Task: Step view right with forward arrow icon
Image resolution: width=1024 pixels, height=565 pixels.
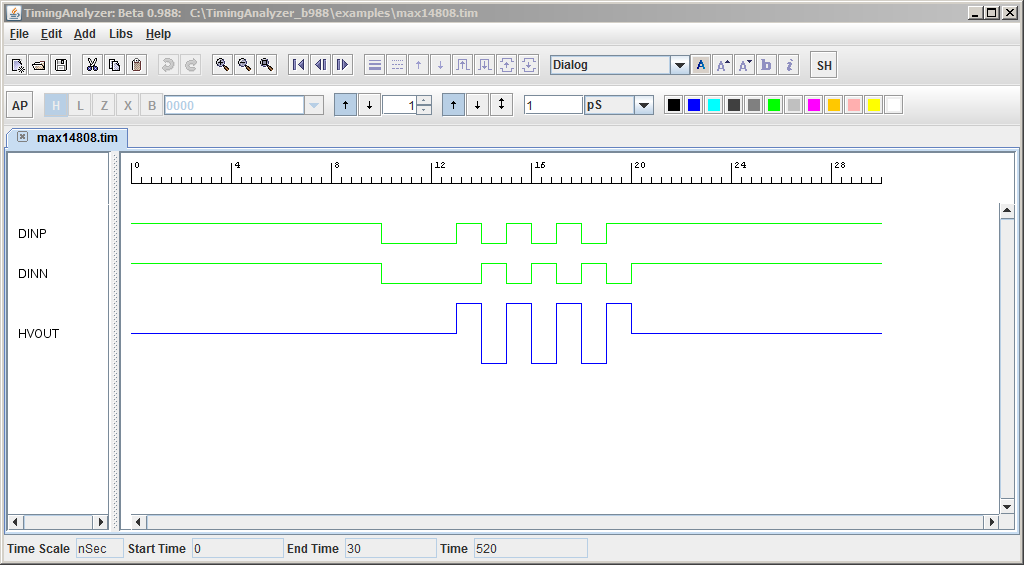Action: pos(342,65)
